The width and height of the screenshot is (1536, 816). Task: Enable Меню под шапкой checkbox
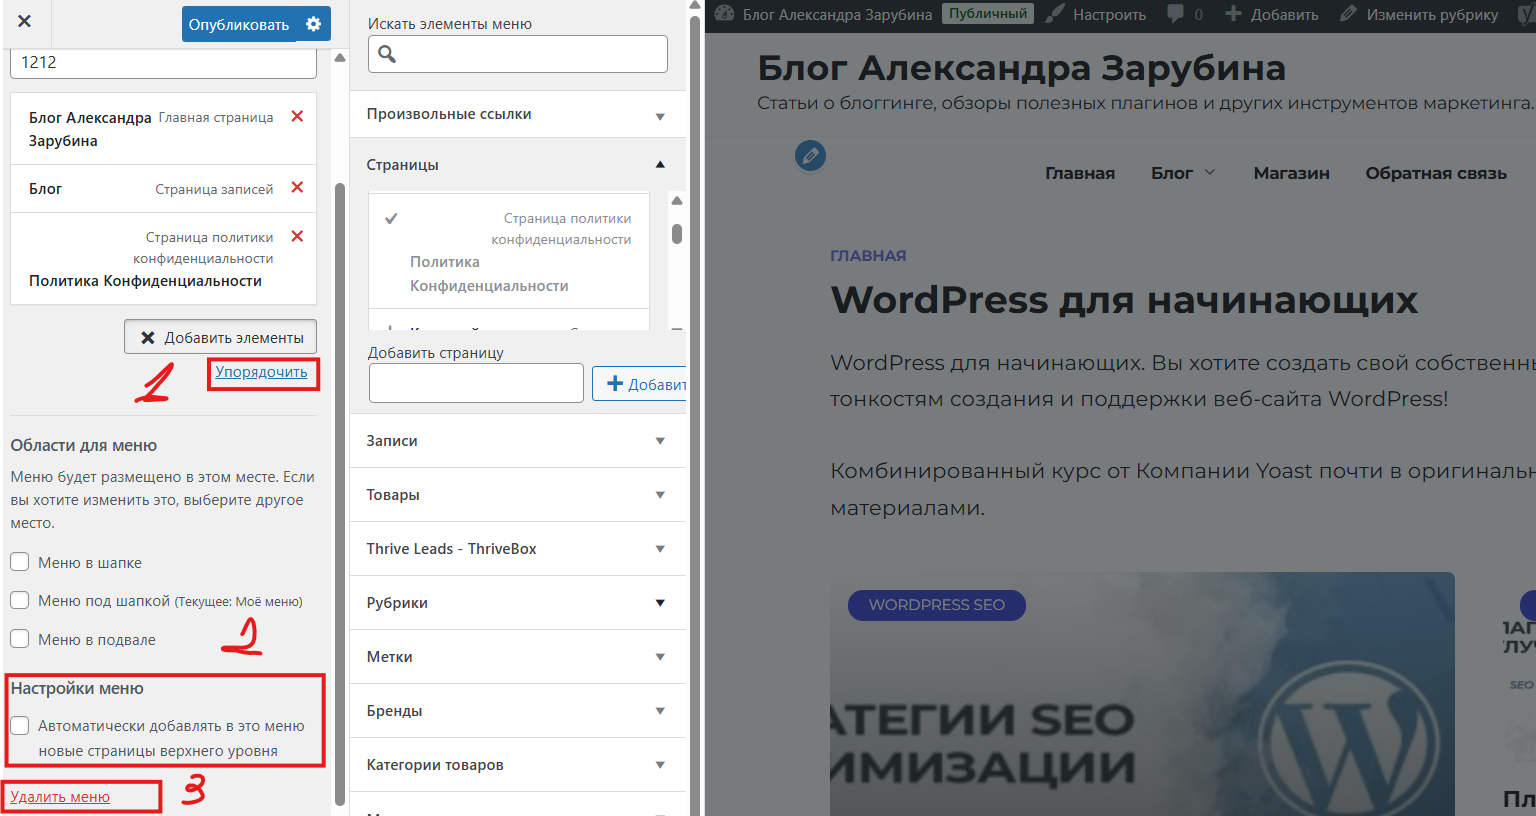[x=20, y=600]
